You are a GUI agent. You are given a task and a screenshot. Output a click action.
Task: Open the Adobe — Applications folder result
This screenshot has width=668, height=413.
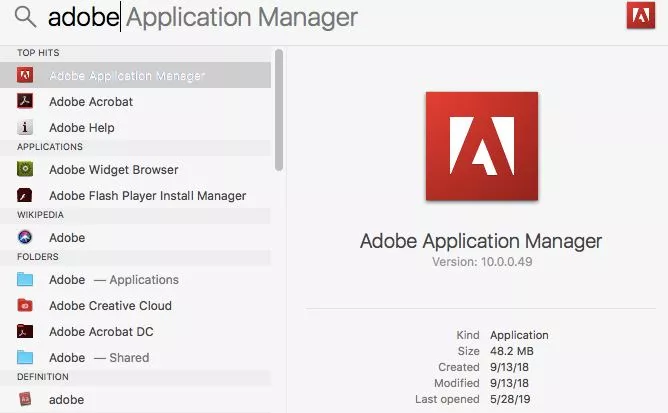pos(135,280)
